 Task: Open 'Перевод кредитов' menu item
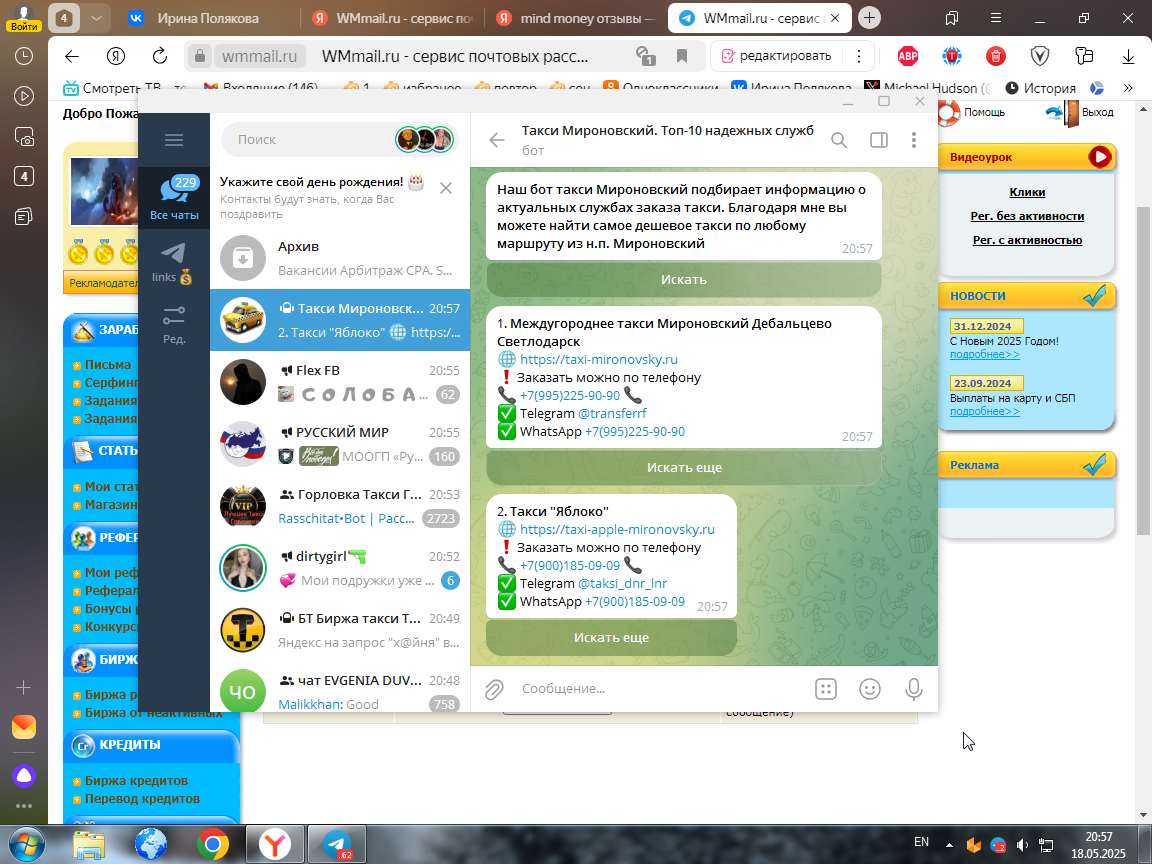(x=142, y=799)
